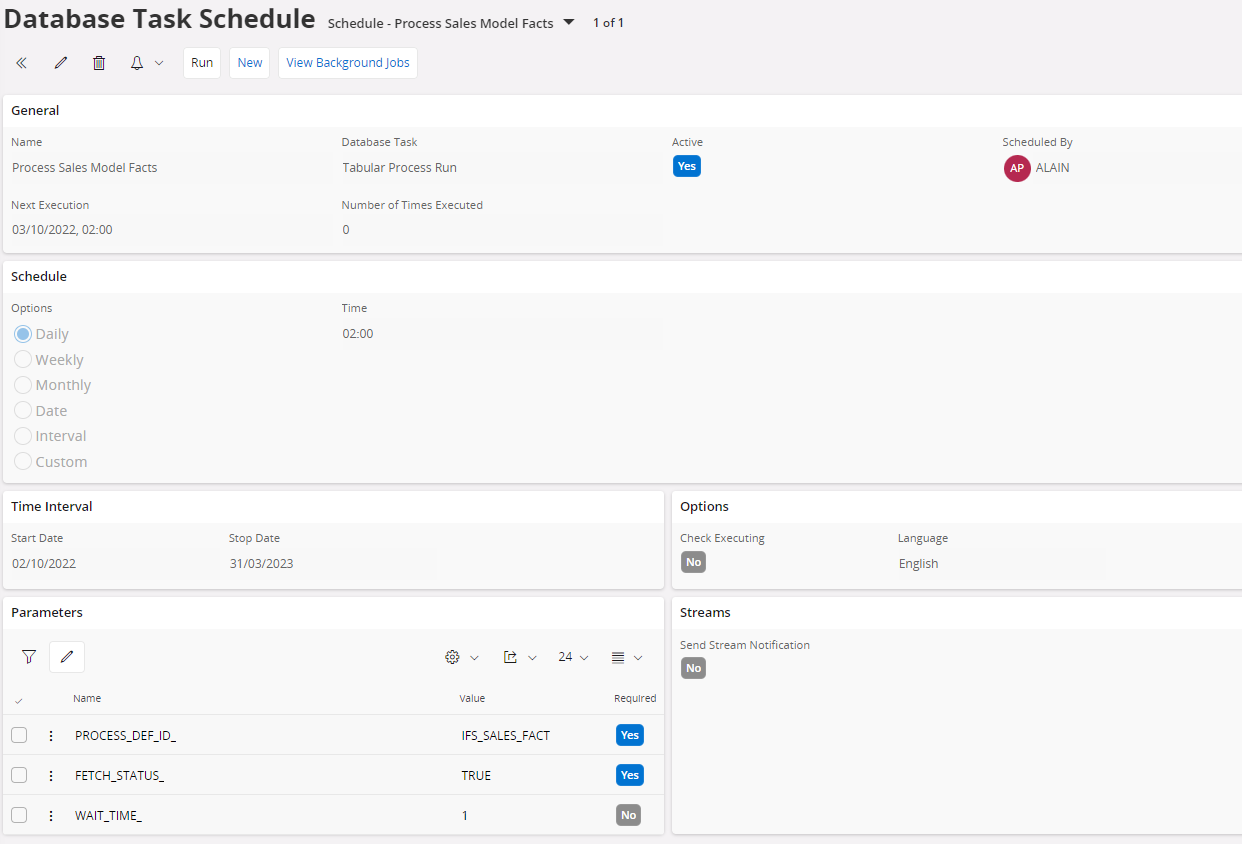This screenshot has height=844, width=1242.
Task: Select the edit pencil toolbar icon
Action: [x=60, y=62]
